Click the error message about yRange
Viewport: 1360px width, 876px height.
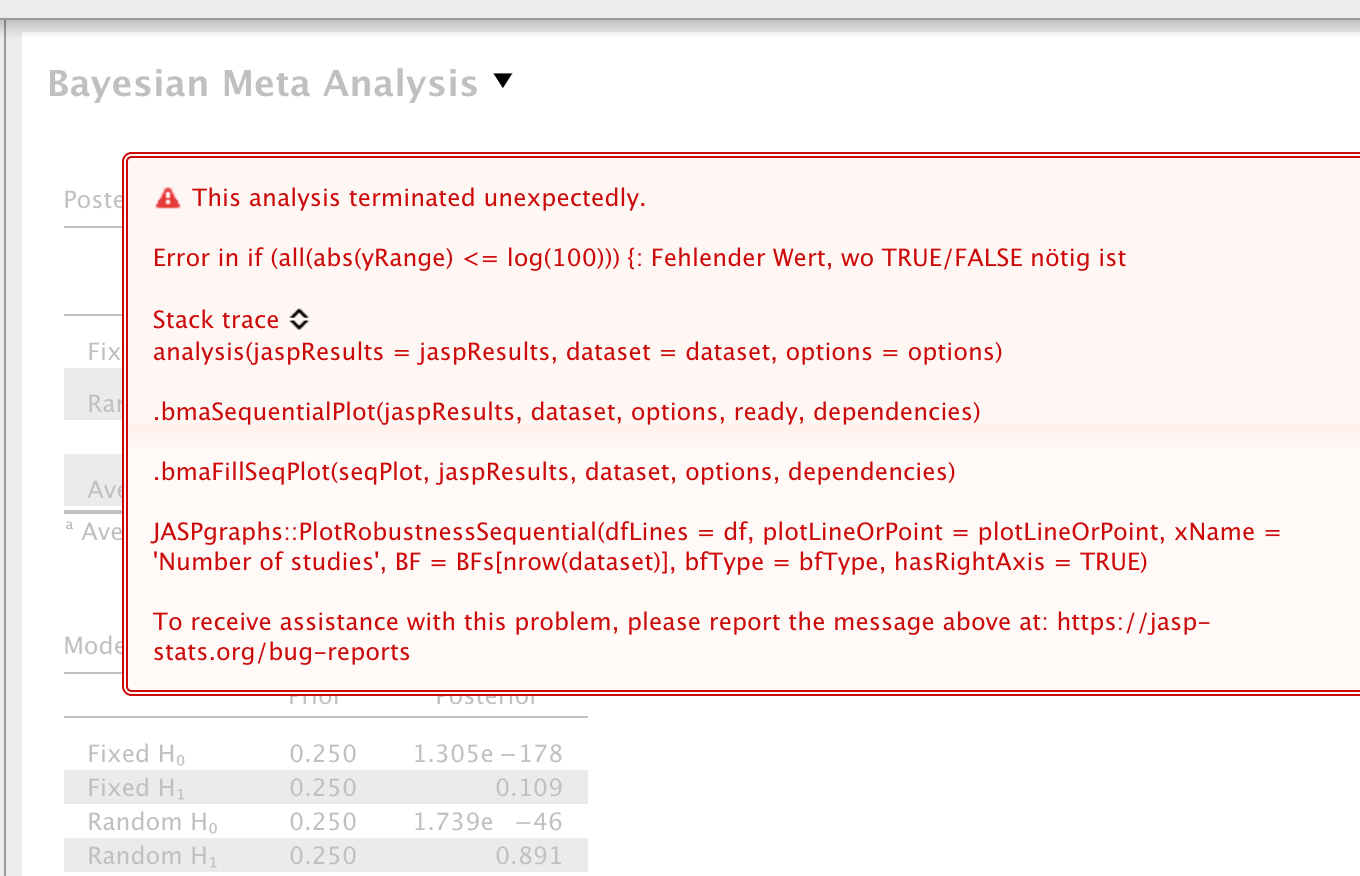tap(639, 257)
